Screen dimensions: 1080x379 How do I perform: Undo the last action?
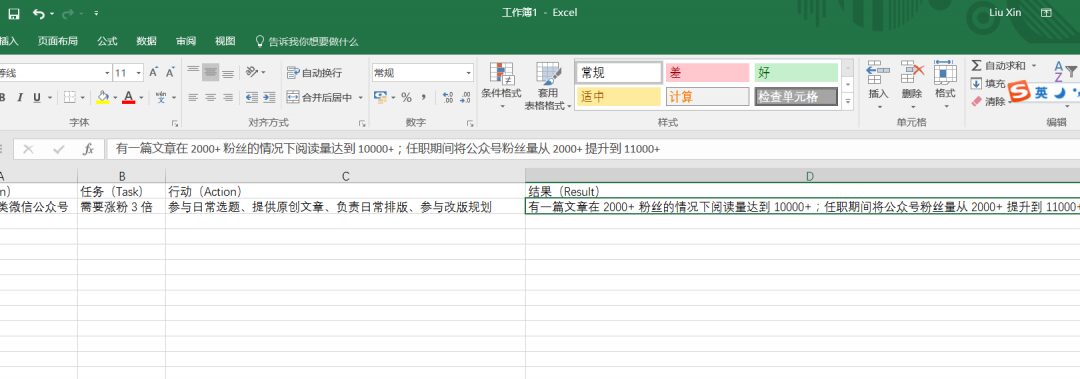[x=38, y=13]
